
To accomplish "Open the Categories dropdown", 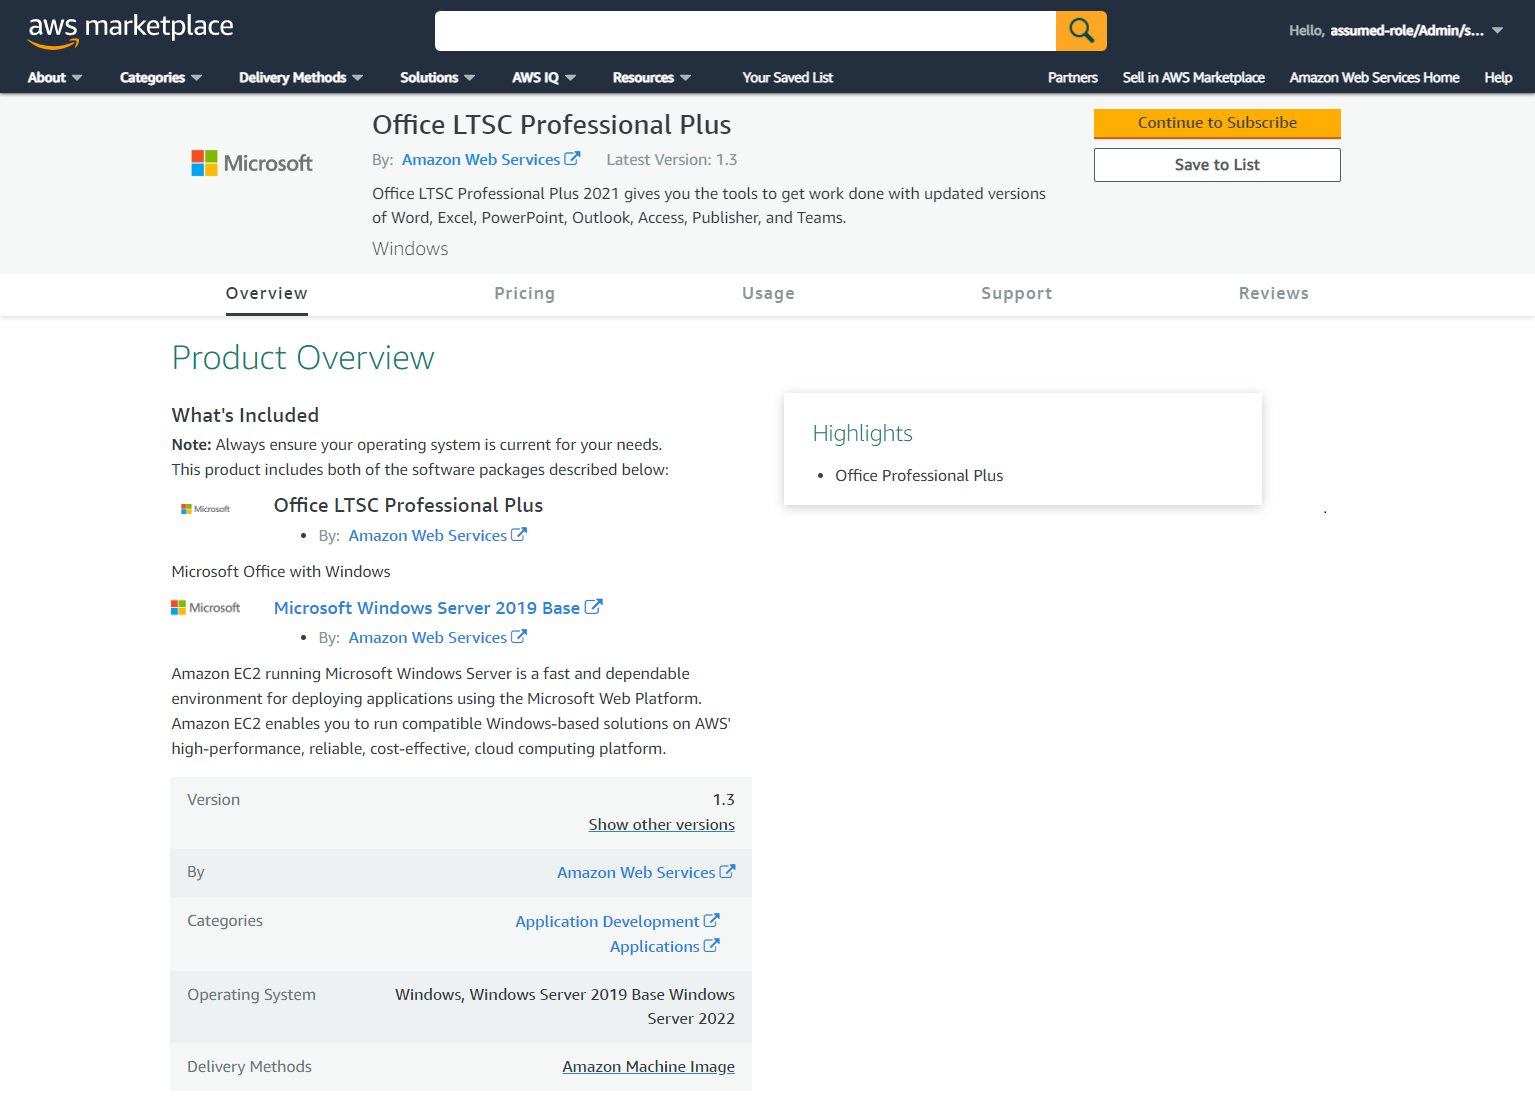I will pyautogui.click(x=161, y=77).
